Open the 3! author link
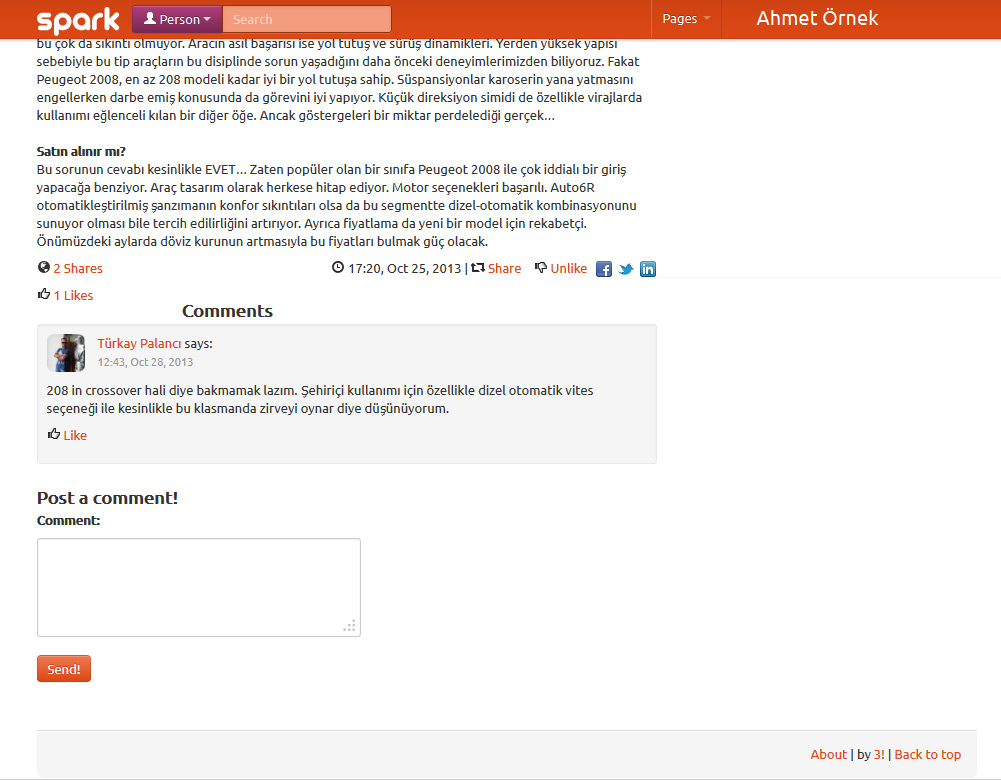 (879, 754)
